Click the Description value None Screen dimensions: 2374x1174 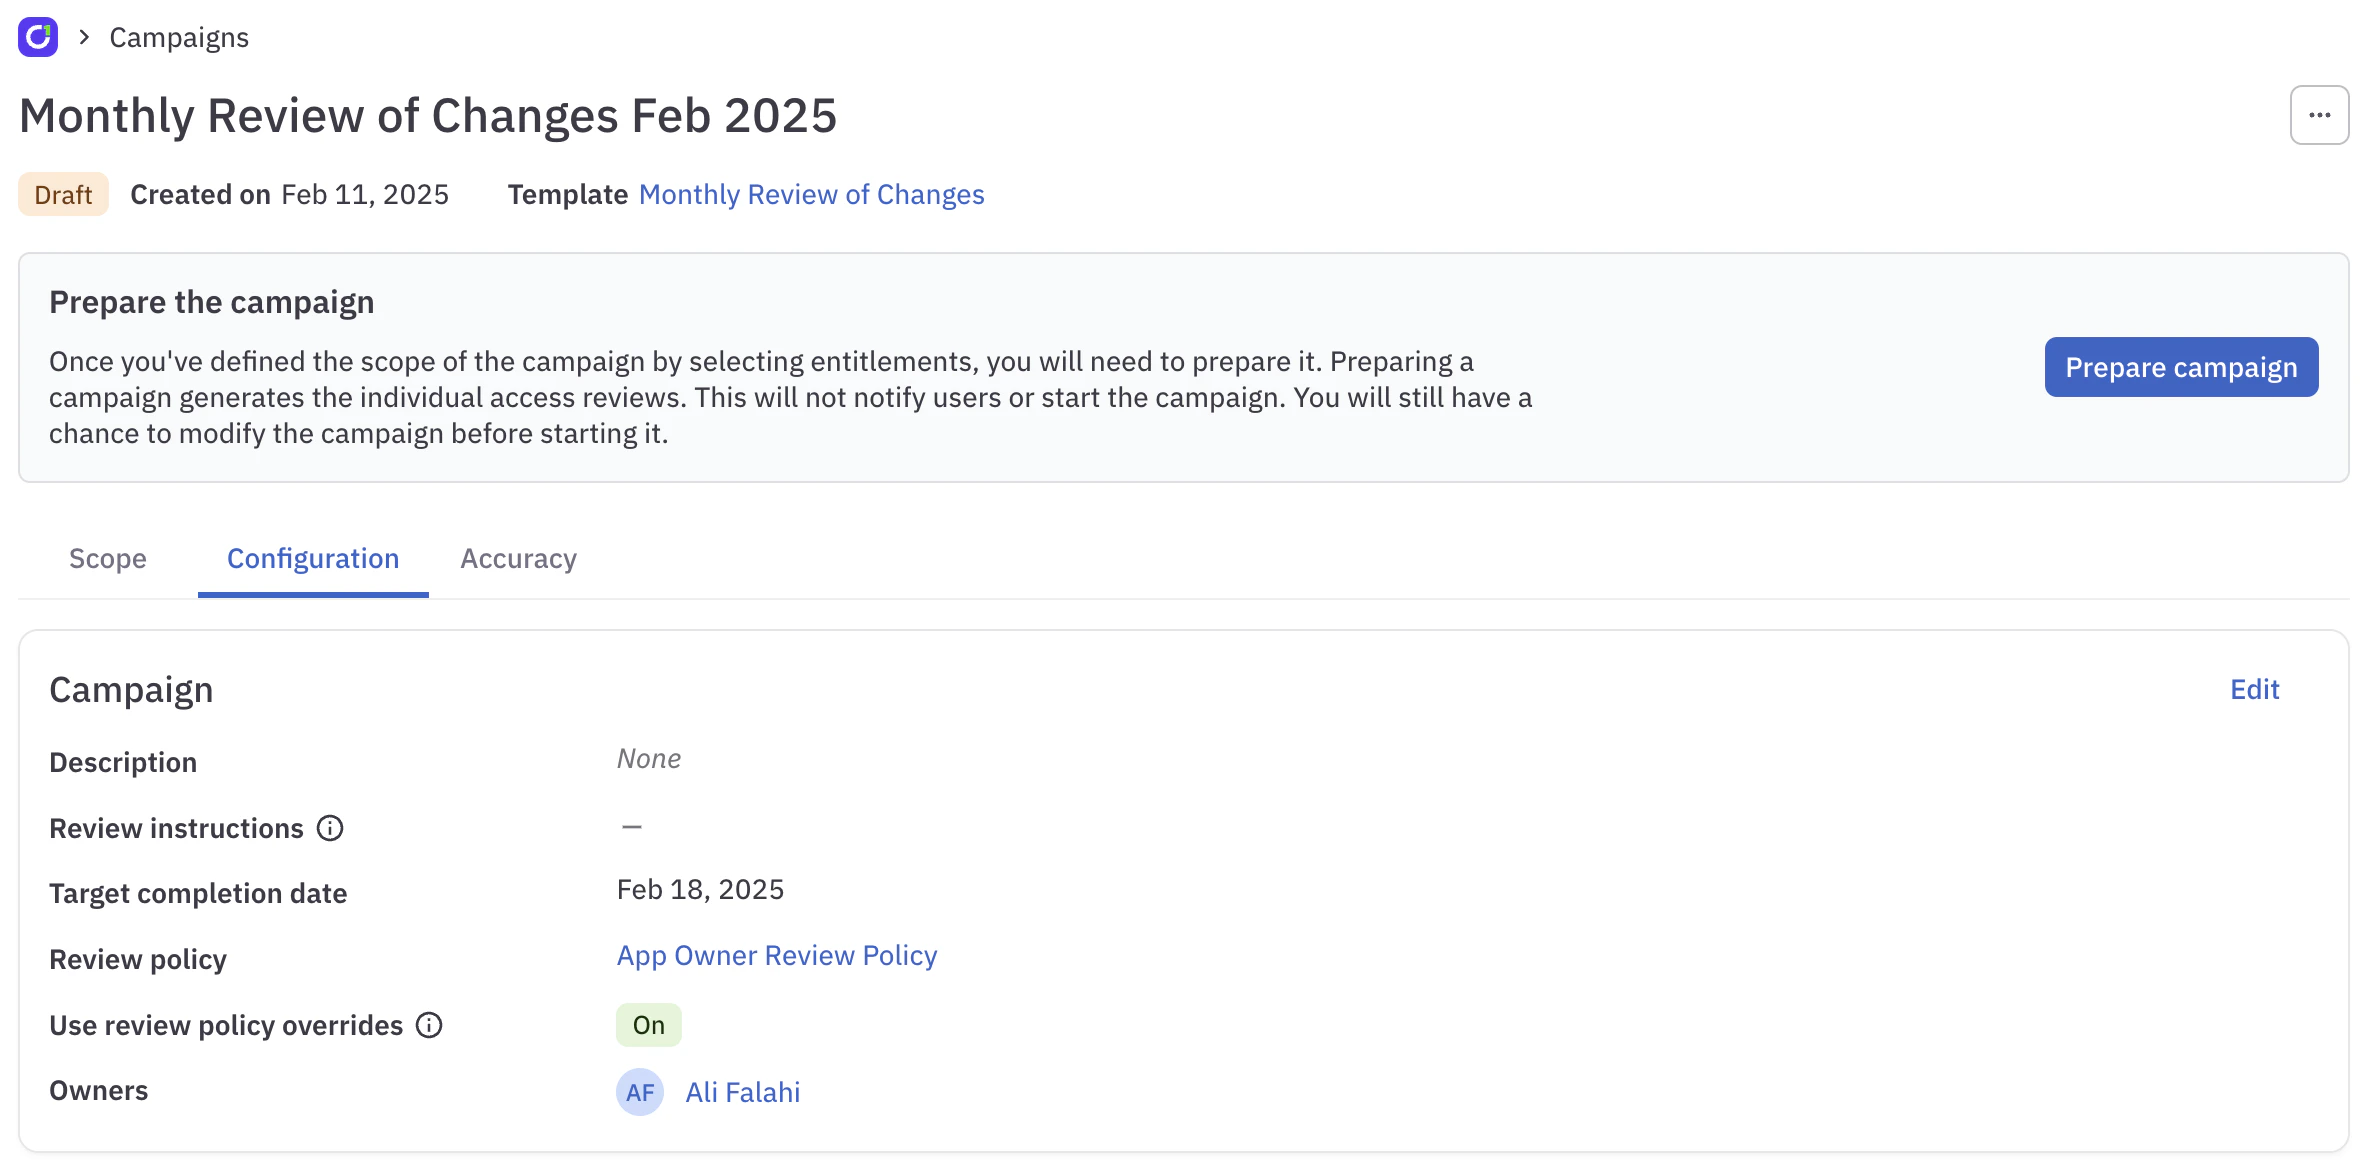click(x=648, y=759)
